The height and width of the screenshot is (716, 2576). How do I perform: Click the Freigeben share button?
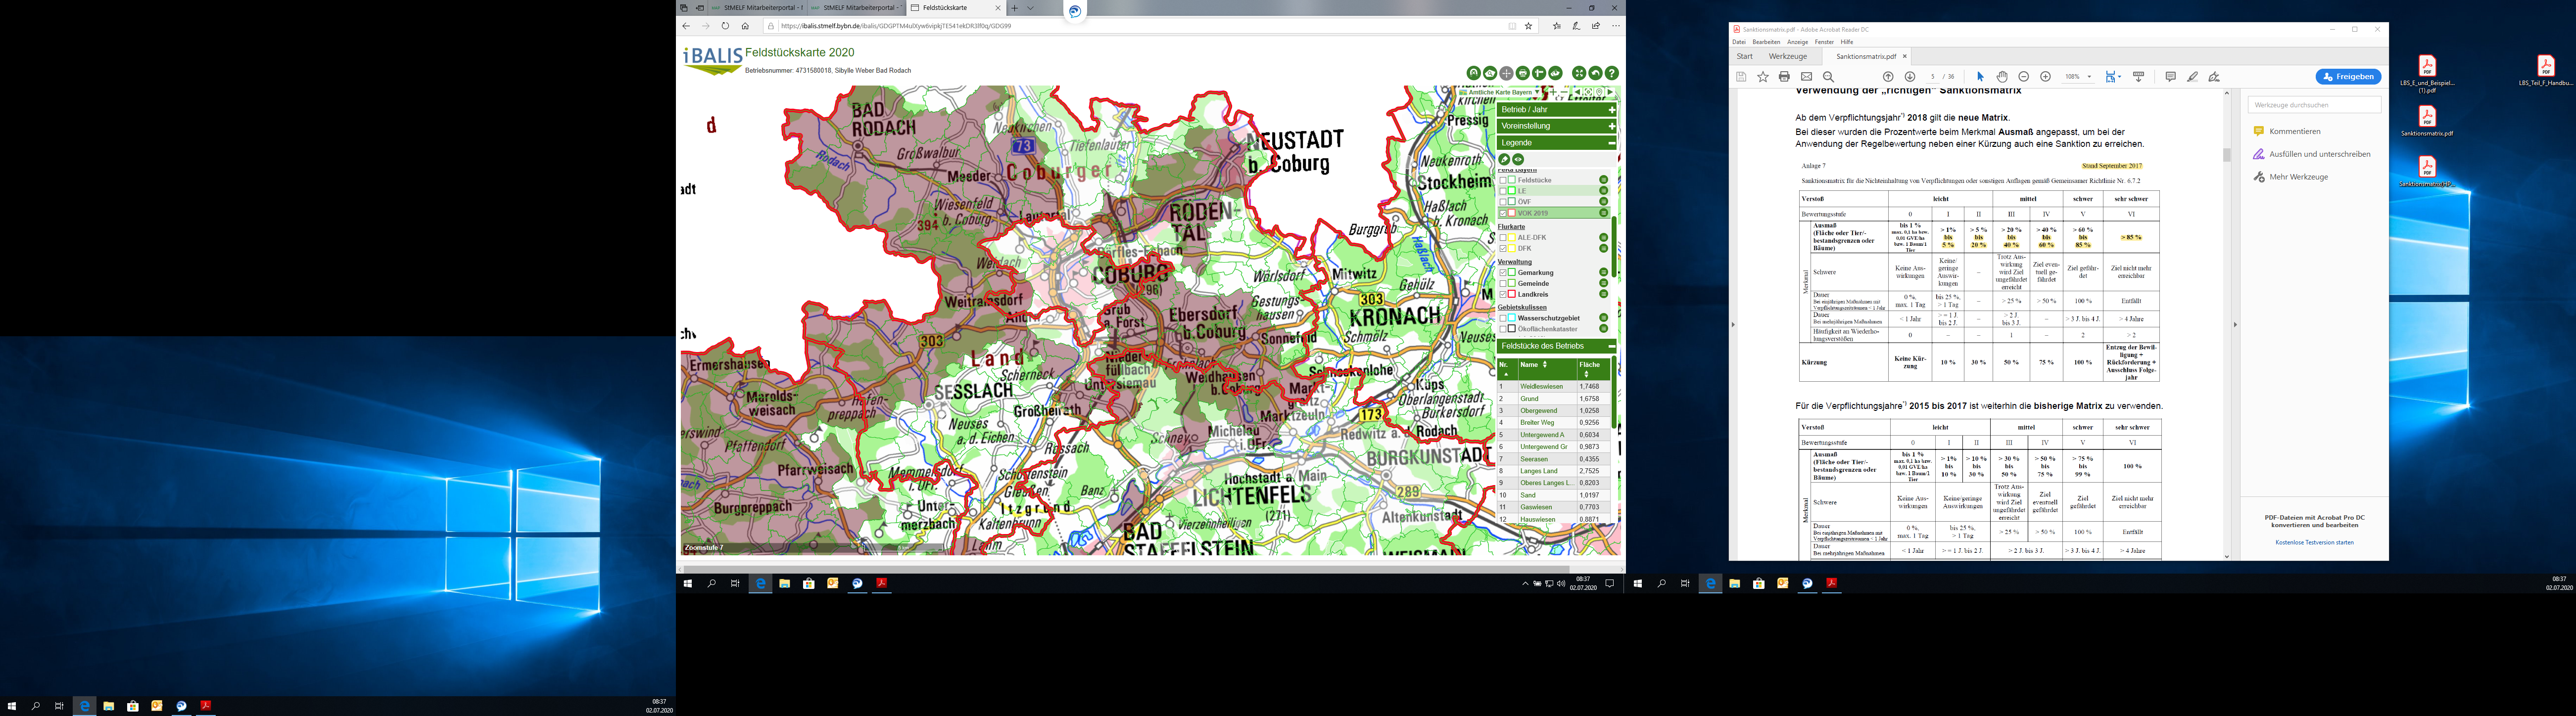pyautogui.click(x=2348, y=77)
